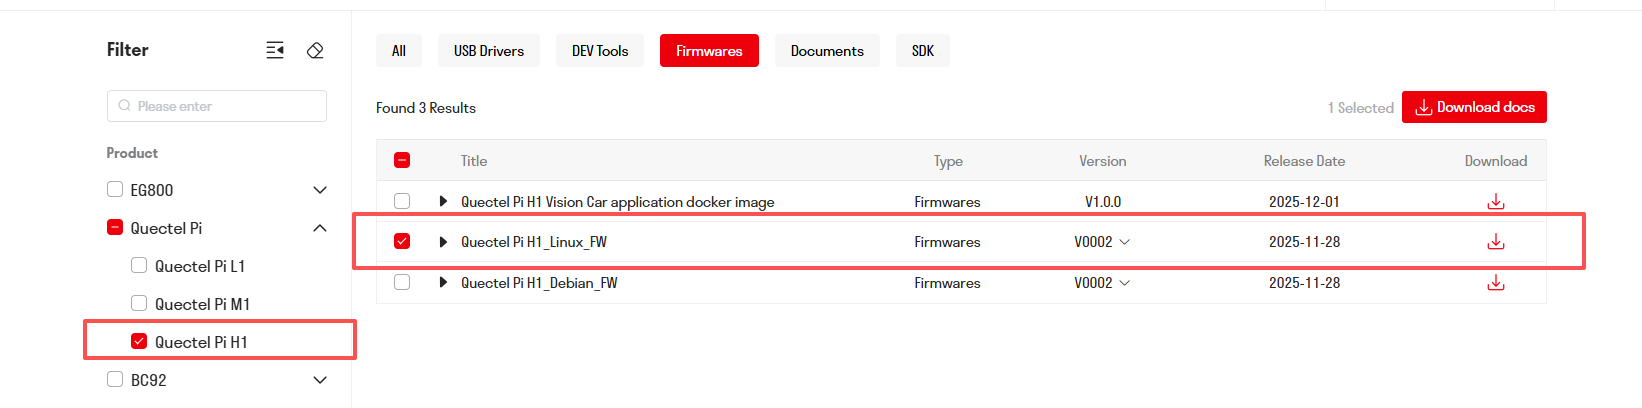The image size is (1642, 408).
Task: Expand the Vision Car docker image row
Action: (x=443, y=202)
